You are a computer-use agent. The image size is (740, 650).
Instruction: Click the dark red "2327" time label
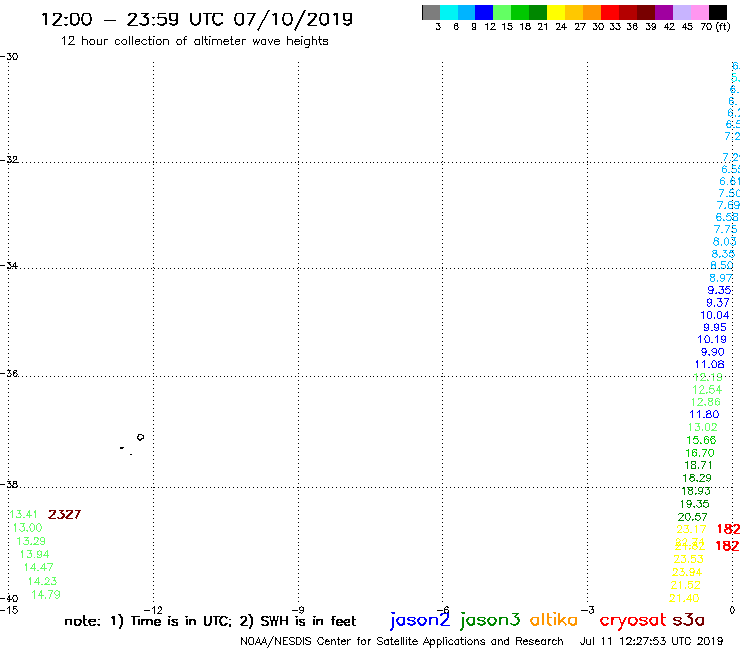[x=64, y=515]
